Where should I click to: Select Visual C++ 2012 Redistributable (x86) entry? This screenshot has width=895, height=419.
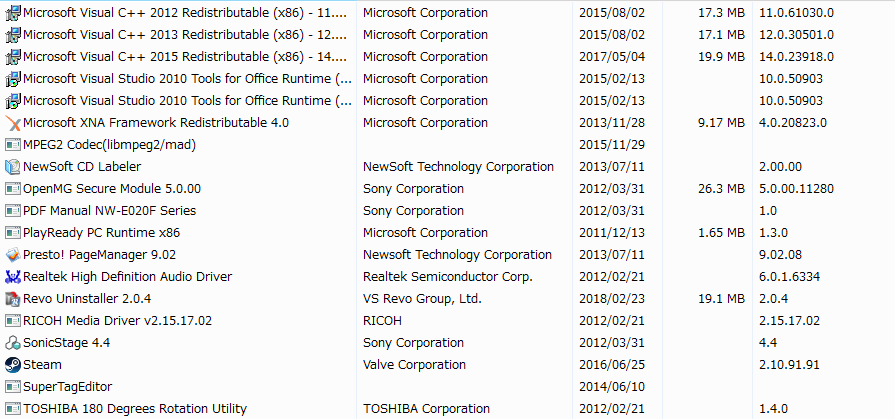click(x=185, y=13)
